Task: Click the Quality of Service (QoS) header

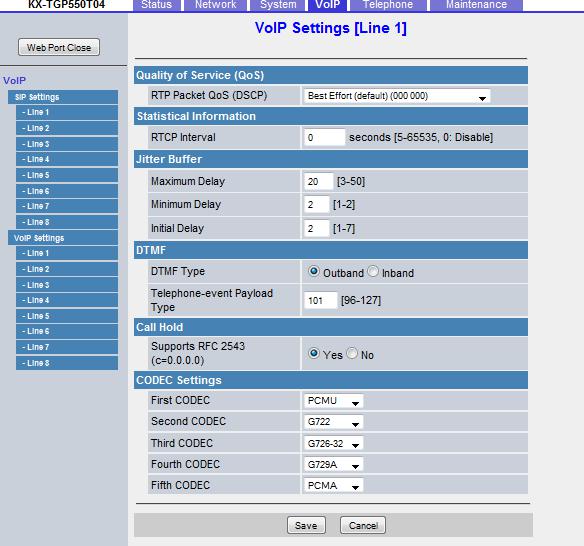Action: click(331, 75)
